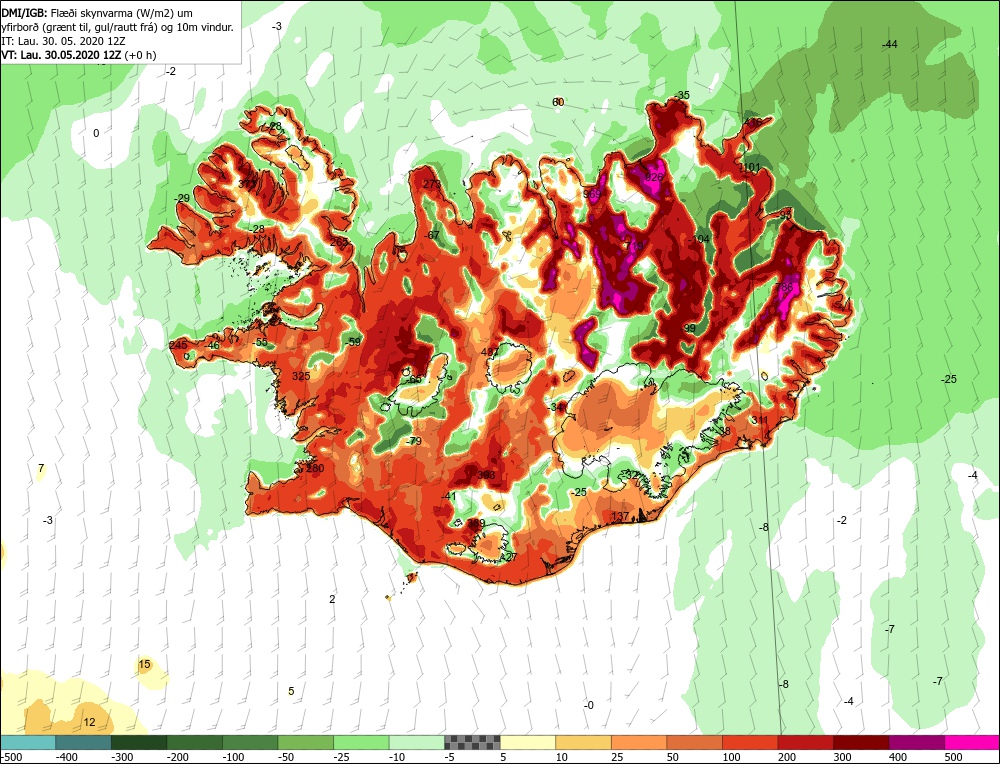
Task: Click the '280' value on the southwest peninsula
Action: tap(316, 468)
